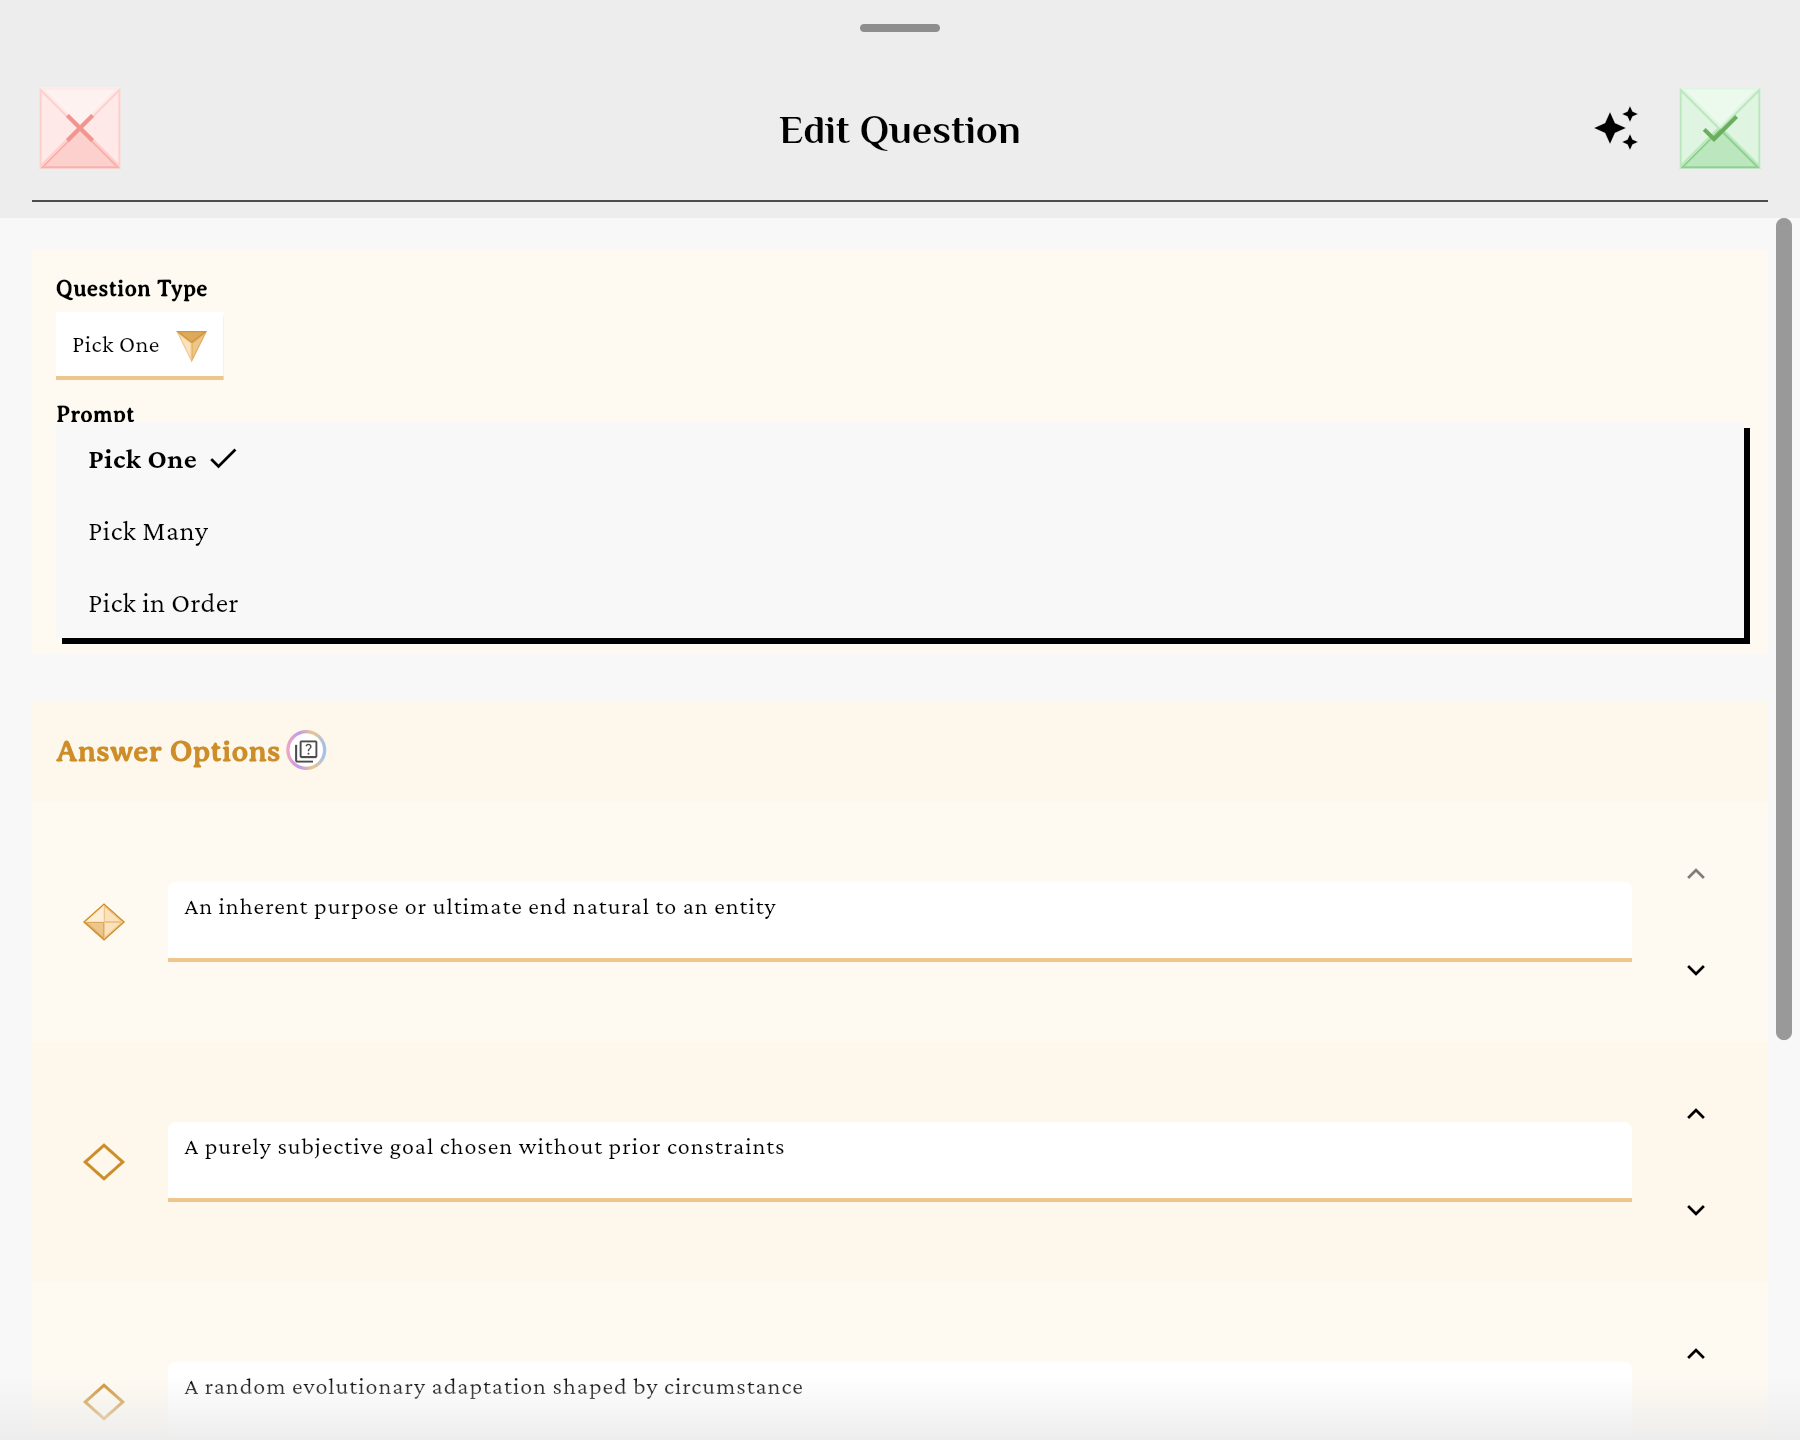
Task: Open the Answer Options help icon
Action: click(x=307, y=750)
